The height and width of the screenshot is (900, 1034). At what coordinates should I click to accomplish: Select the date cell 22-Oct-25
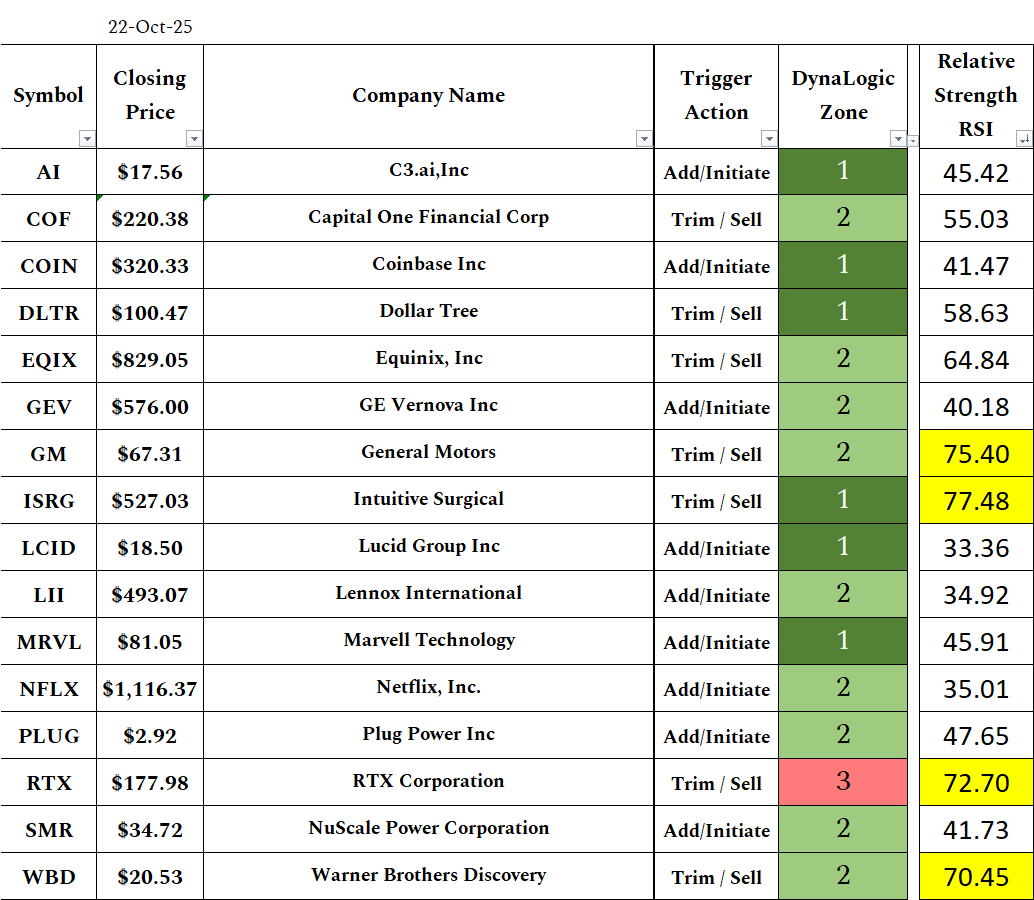click(150, 27)
